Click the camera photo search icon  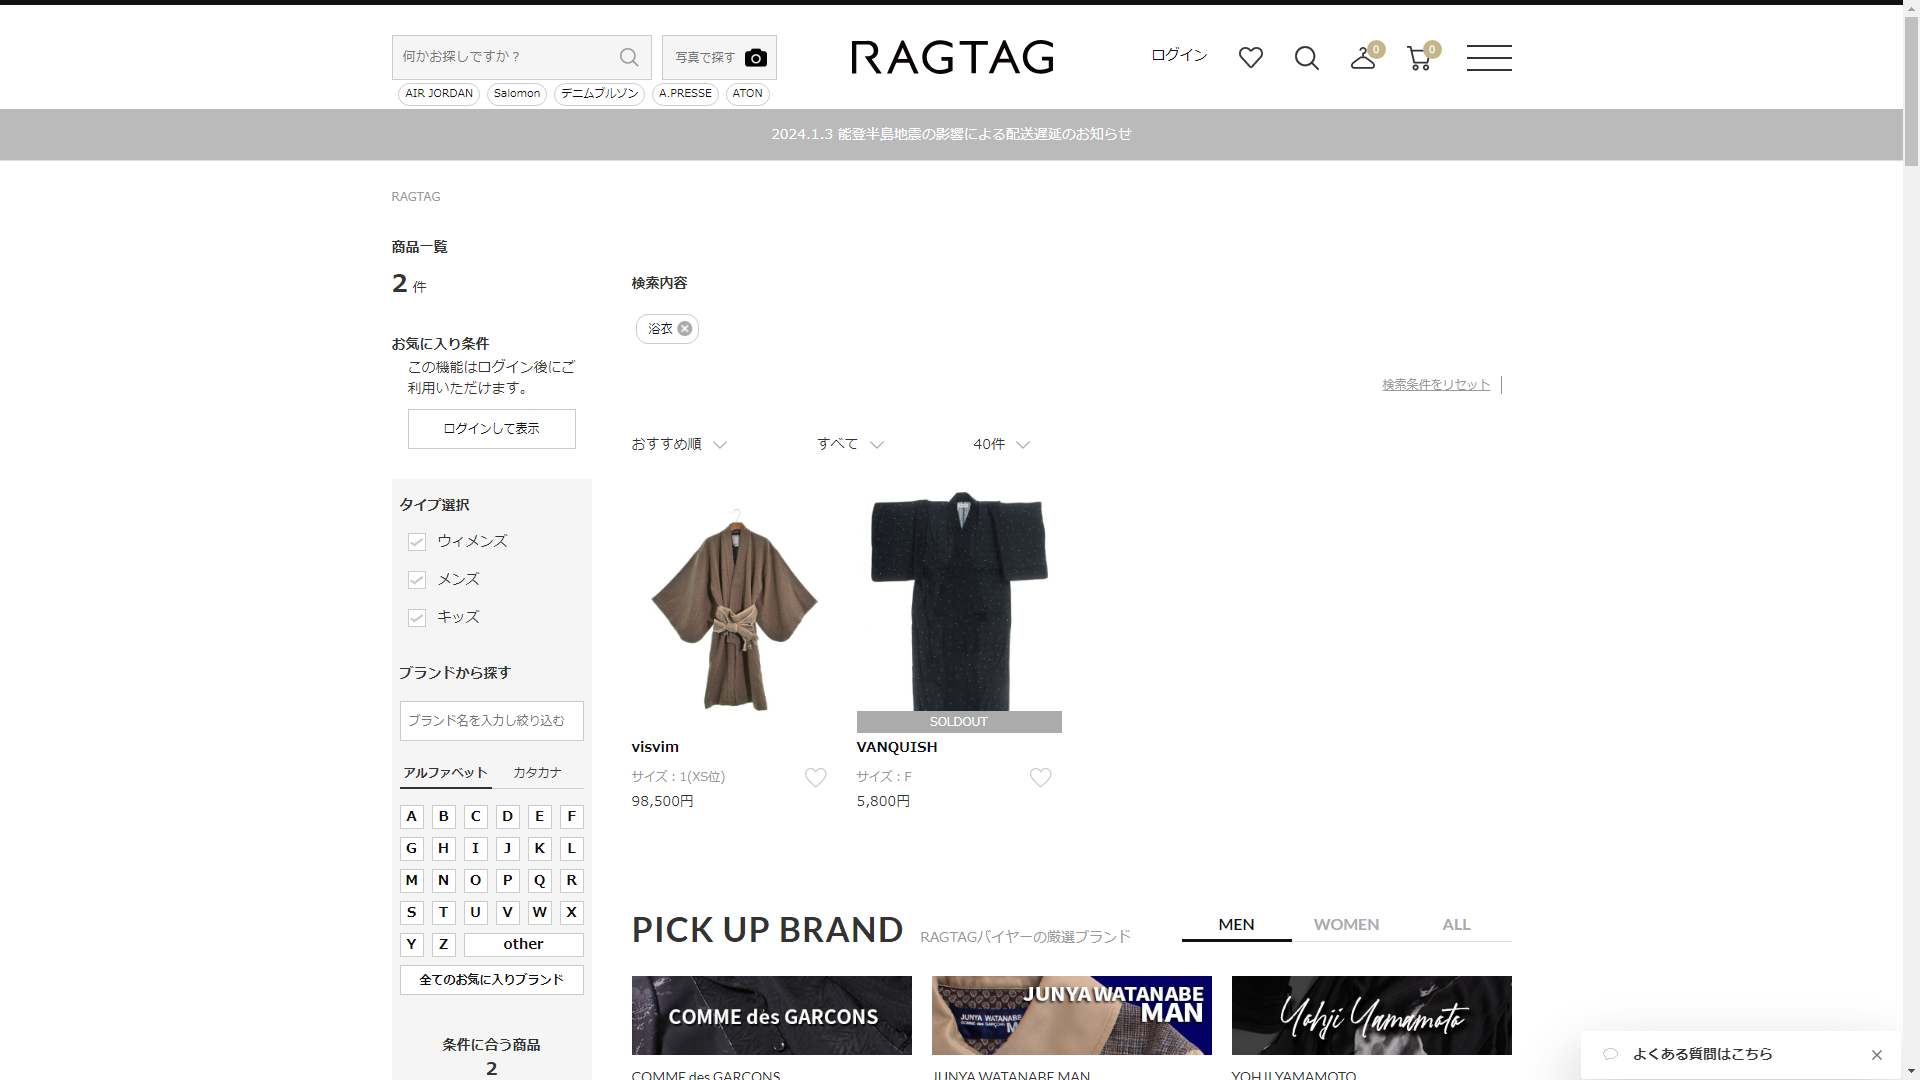755,58
